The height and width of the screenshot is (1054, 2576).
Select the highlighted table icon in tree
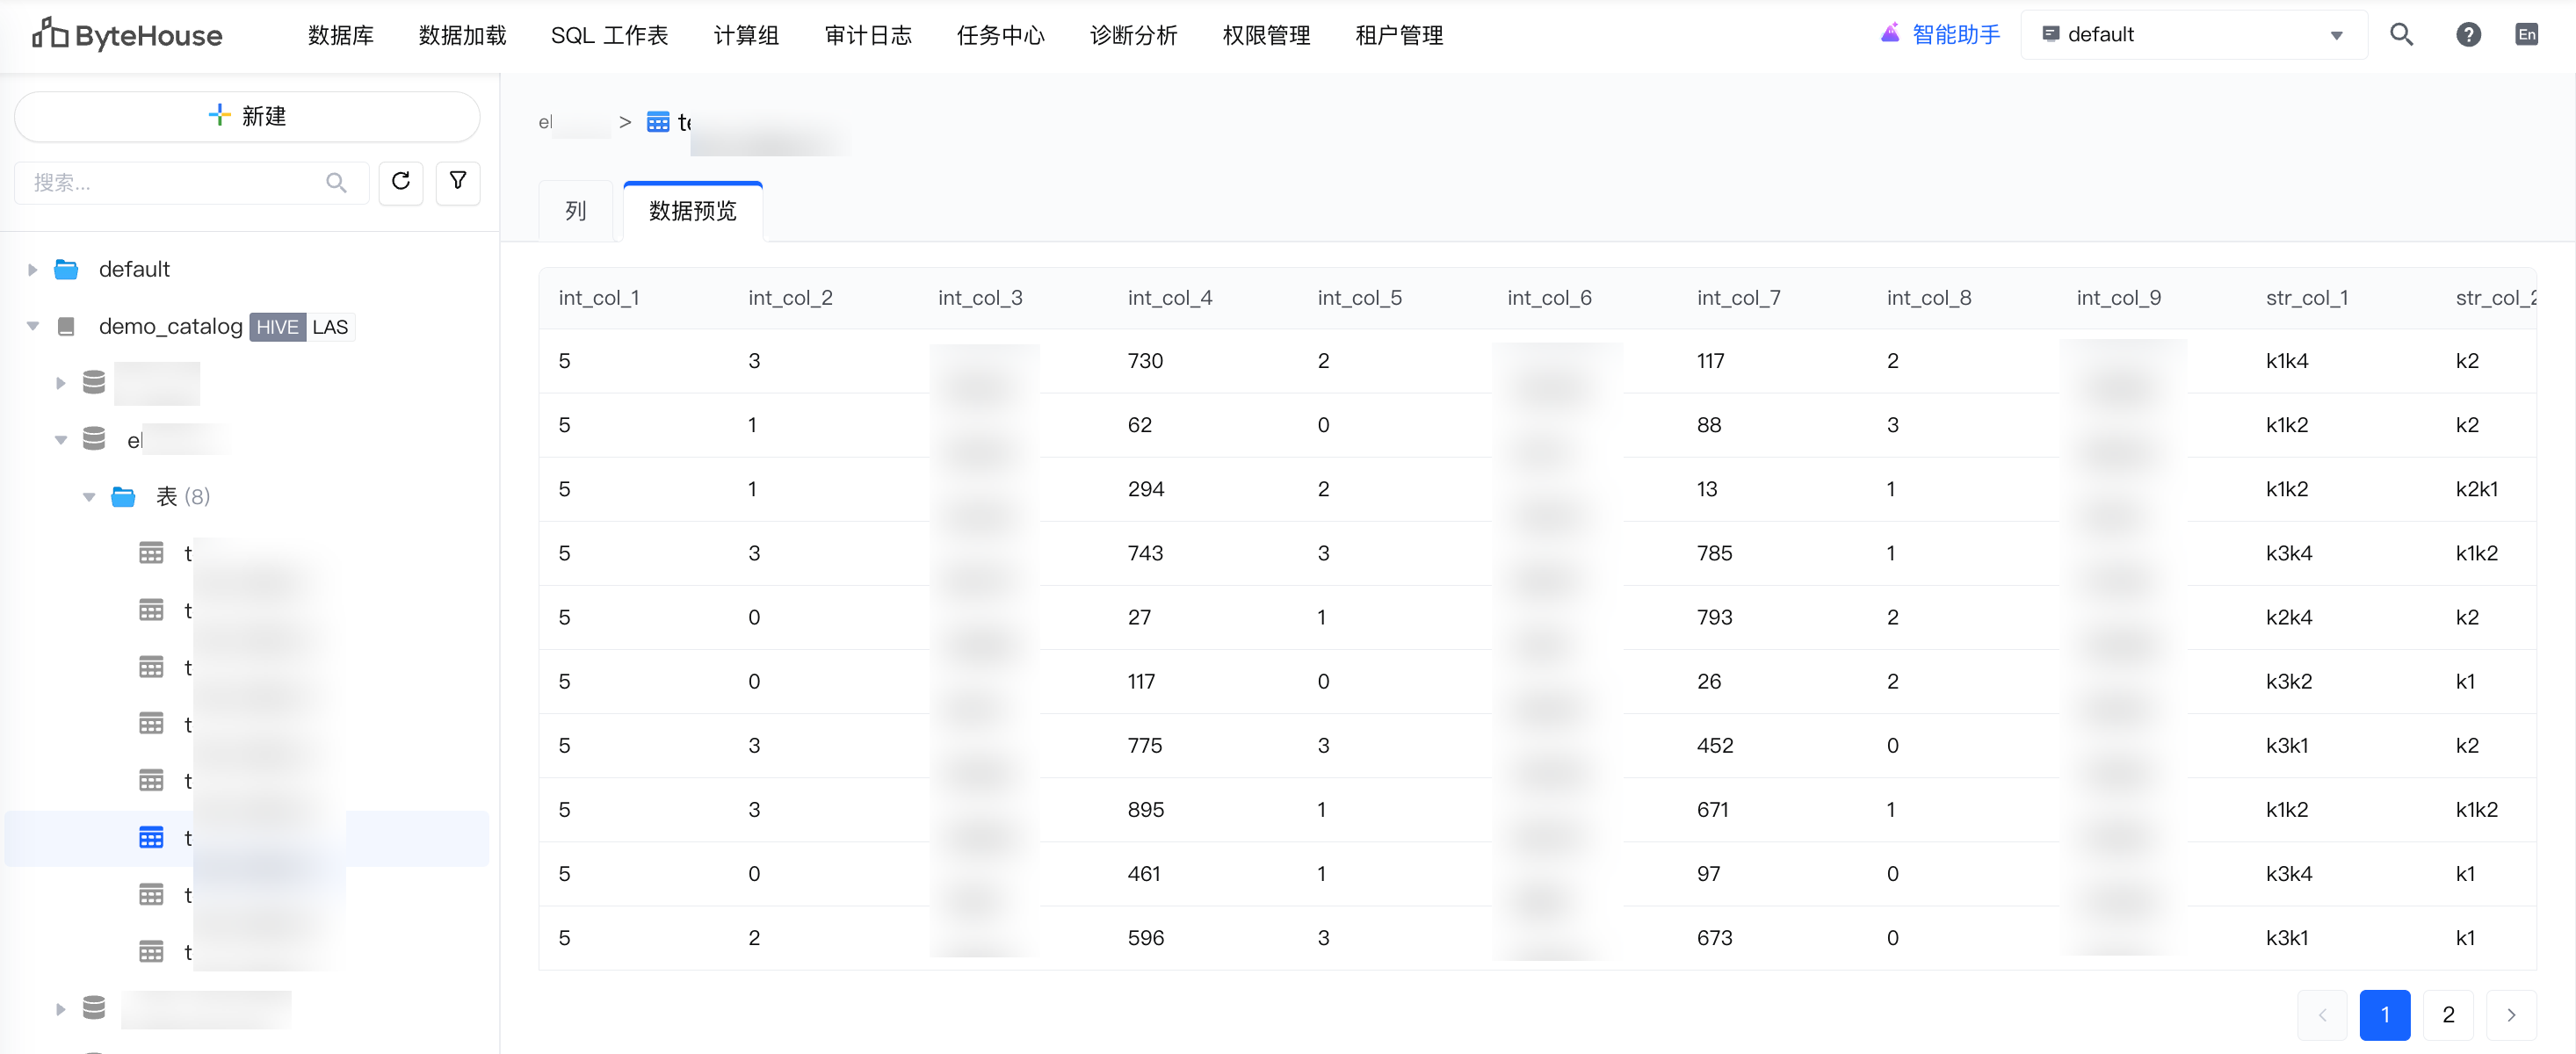click(x=151, y=838)
